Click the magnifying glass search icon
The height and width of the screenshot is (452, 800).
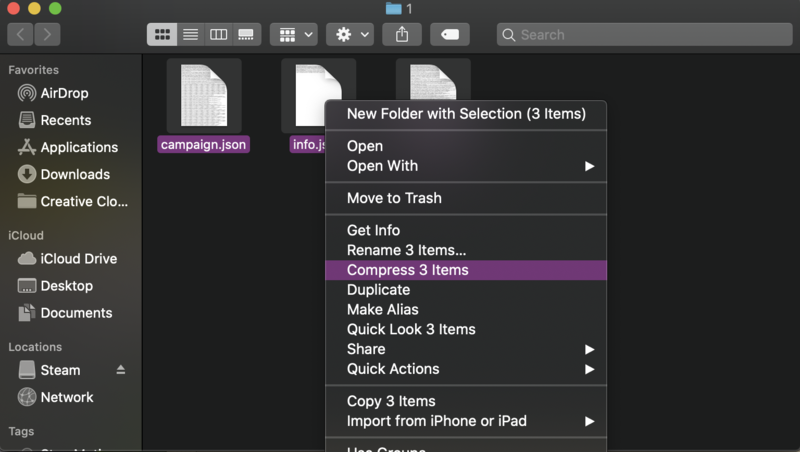click(509, 35)
